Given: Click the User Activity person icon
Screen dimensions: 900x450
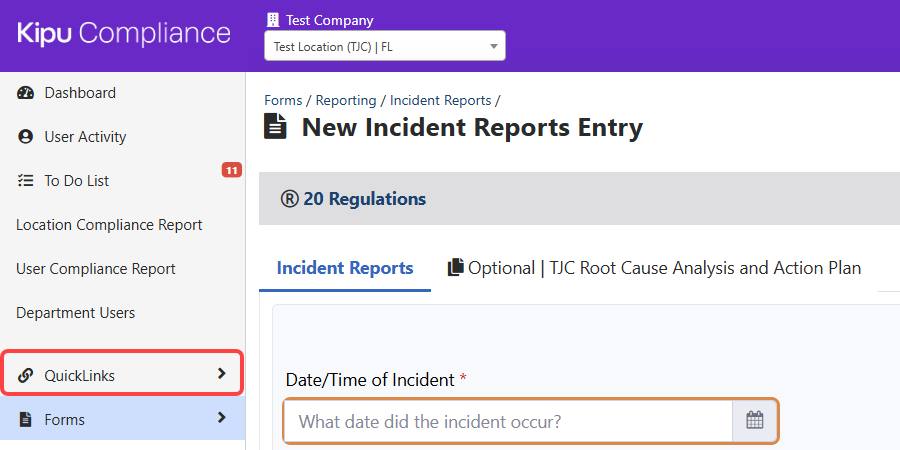Looking at the screenshot, I should [x=26, y=137].
